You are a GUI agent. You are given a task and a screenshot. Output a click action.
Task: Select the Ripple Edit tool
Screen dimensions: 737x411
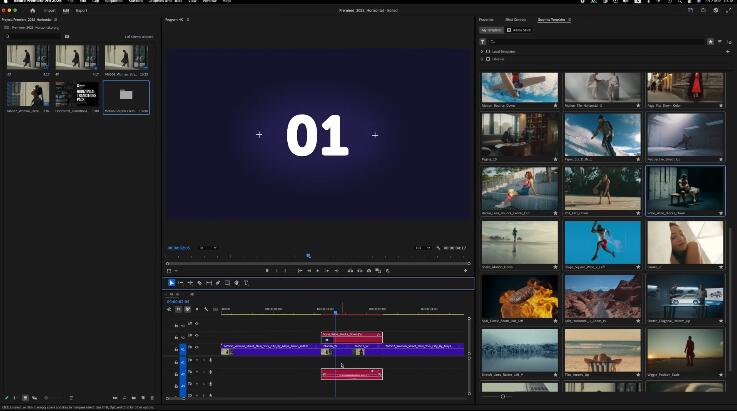190,283
